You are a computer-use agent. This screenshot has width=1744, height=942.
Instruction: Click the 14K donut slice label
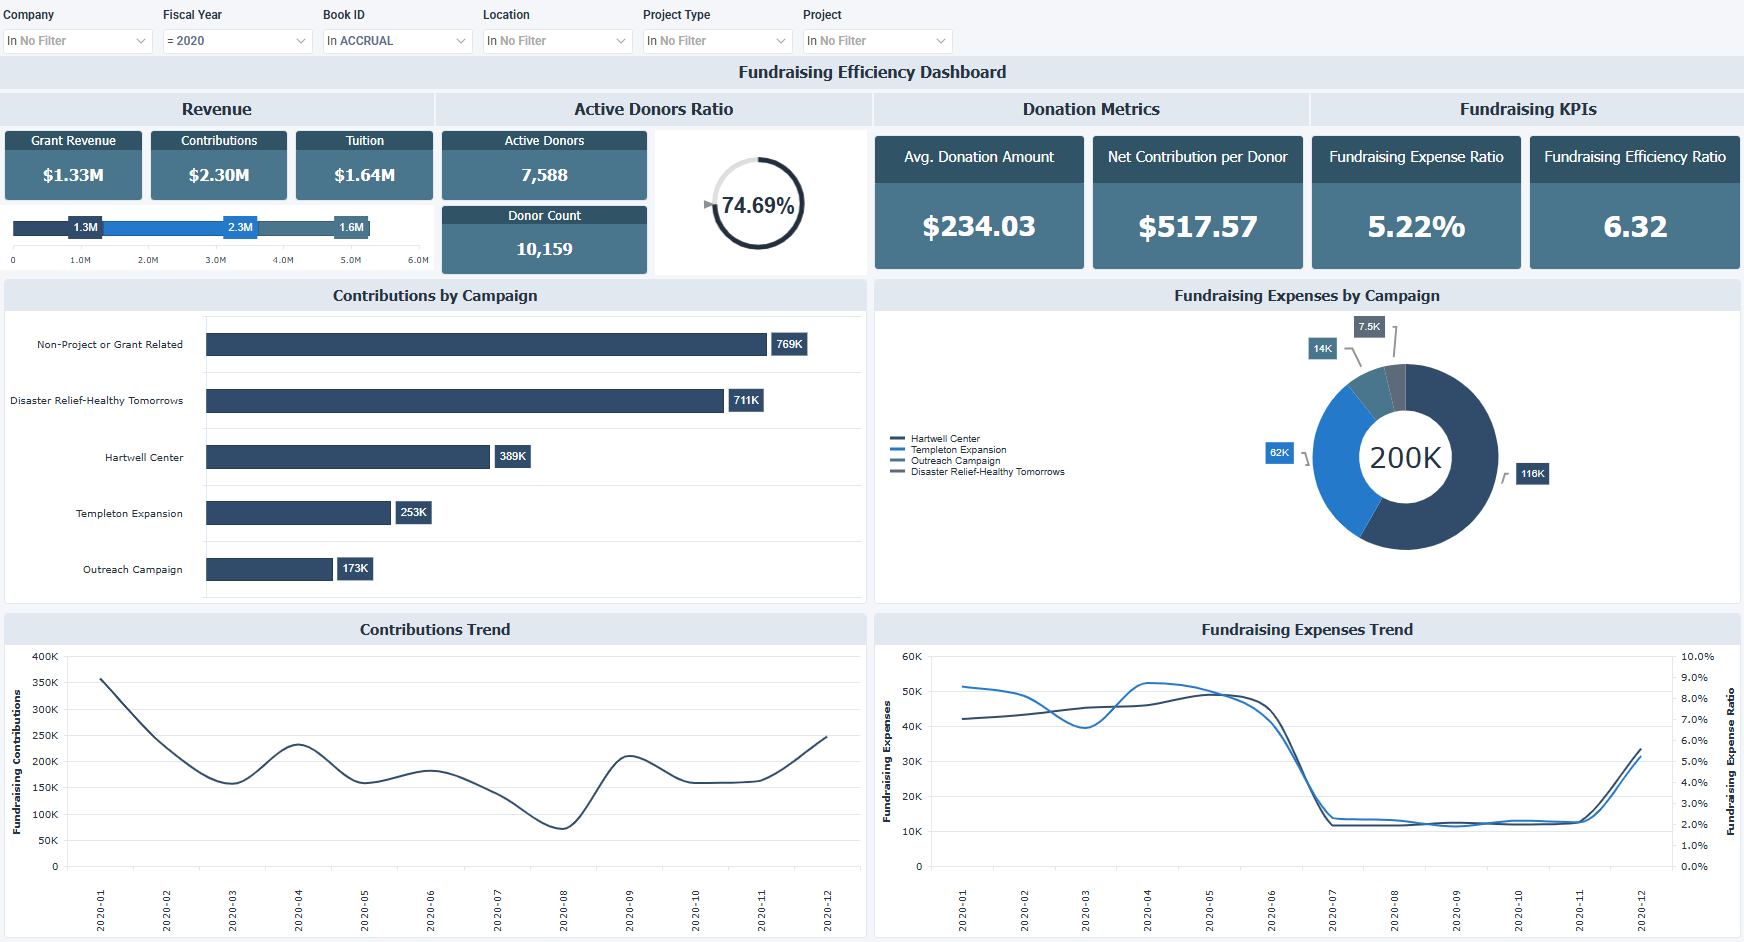click(x=1322, y=349)
